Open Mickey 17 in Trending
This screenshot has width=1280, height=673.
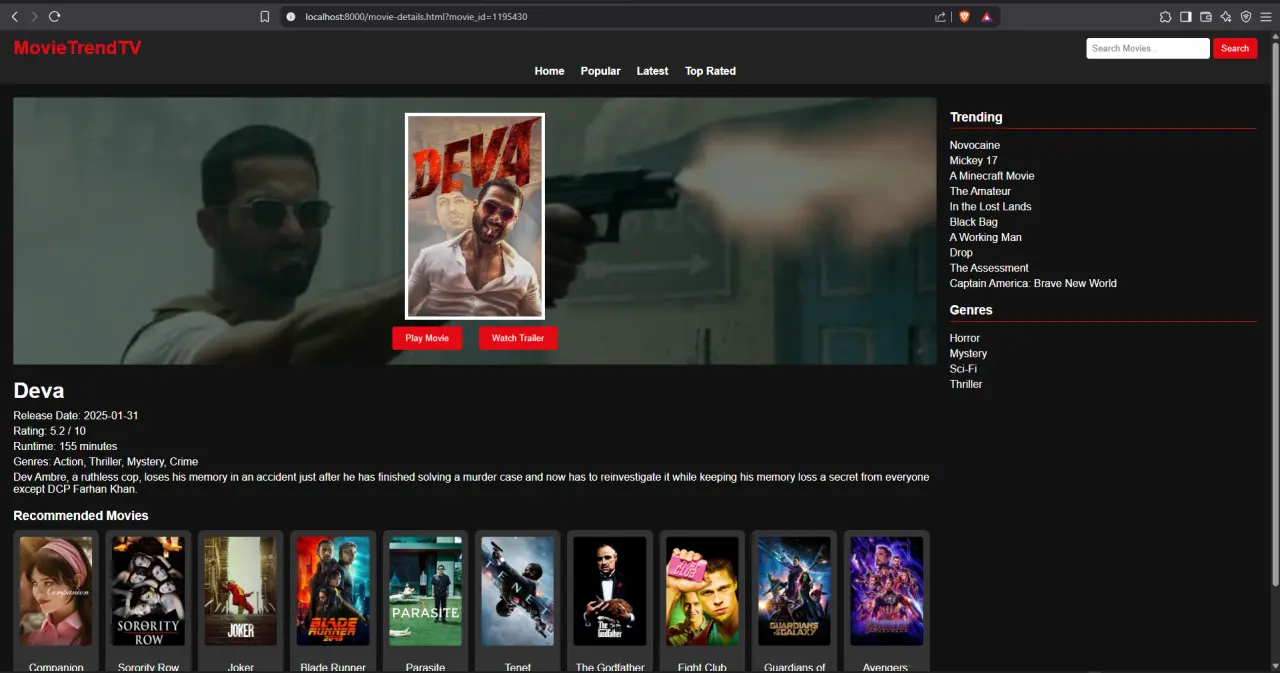pyautogui.click(x=973, y=160)
